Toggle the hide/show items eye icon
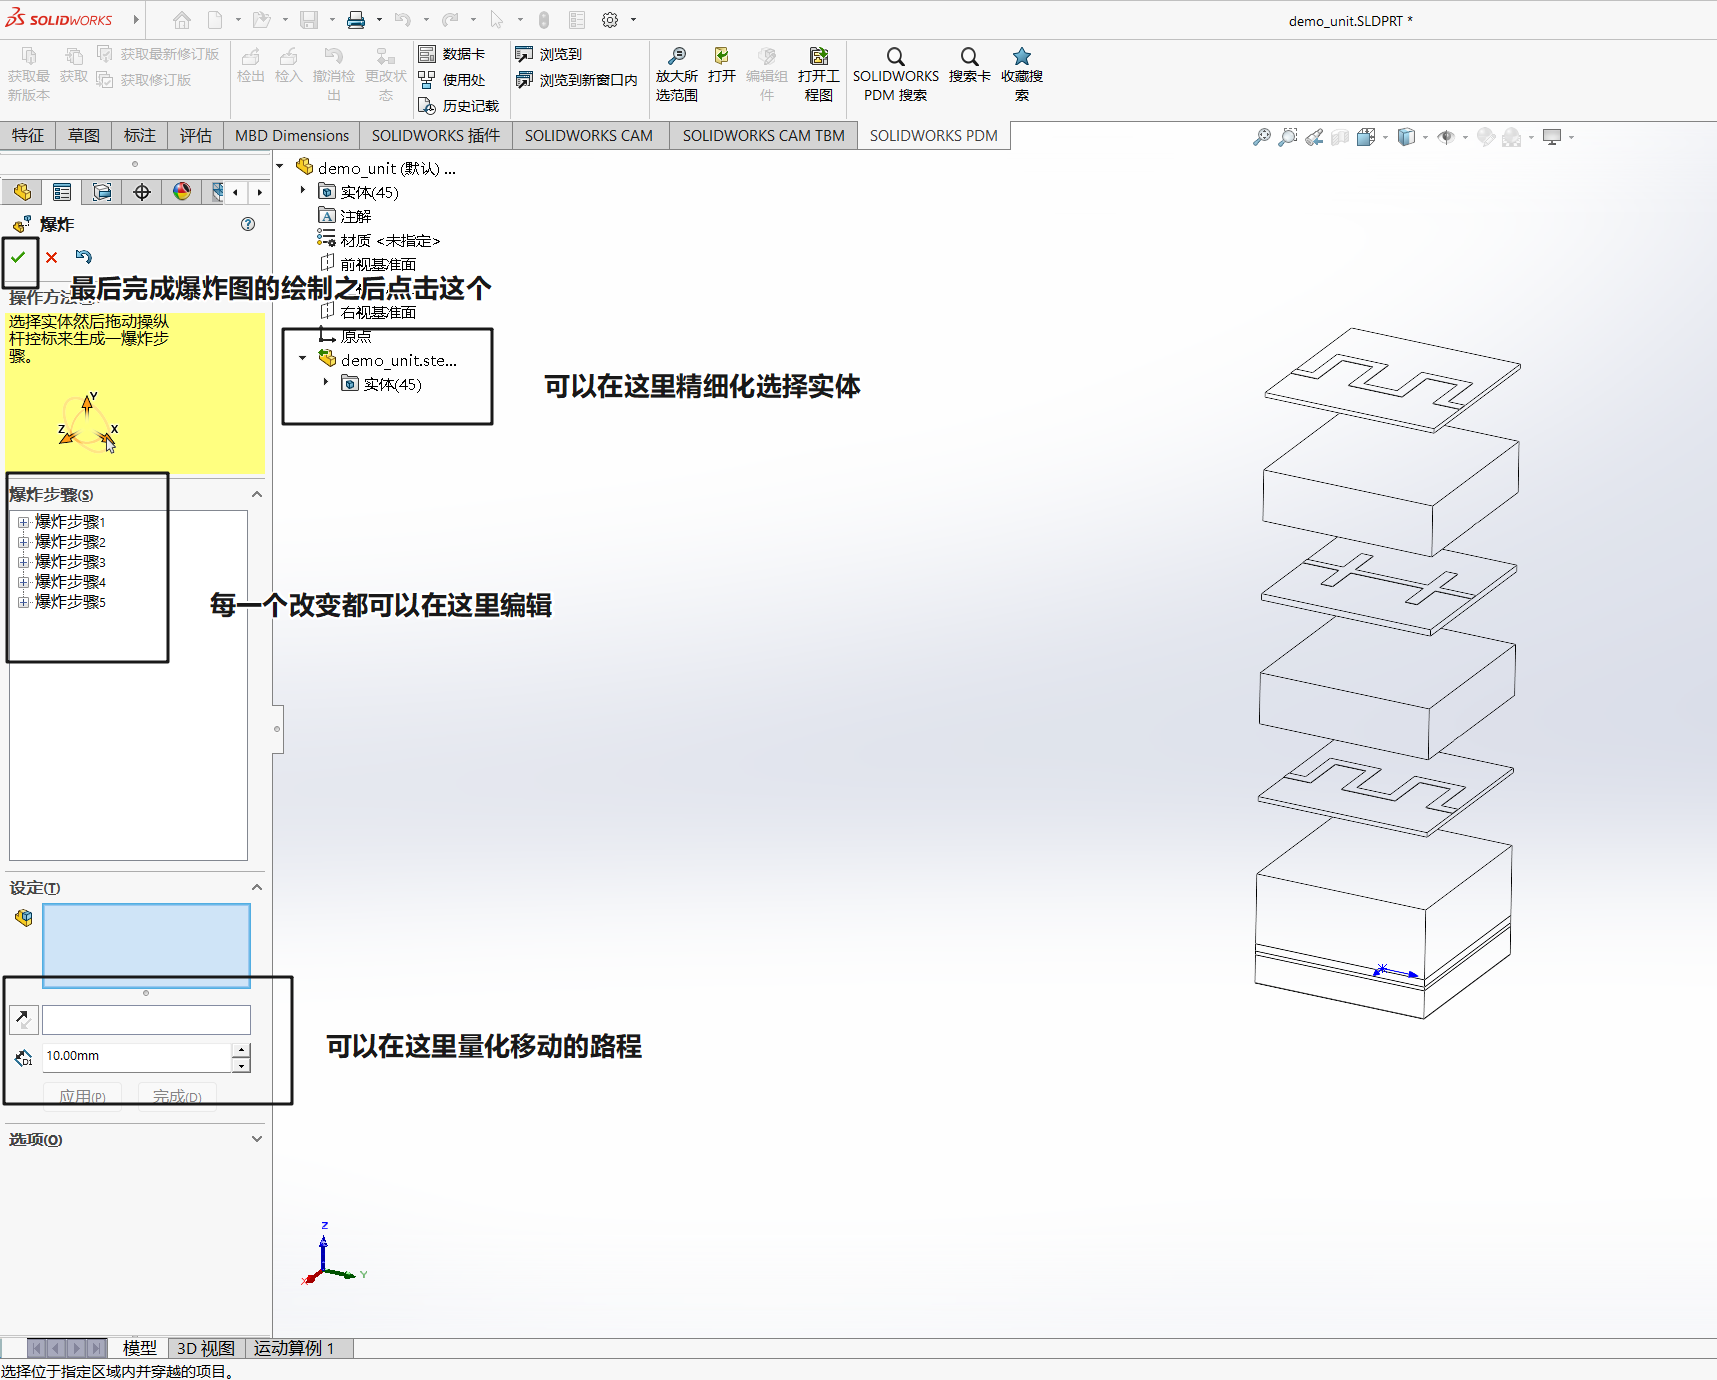This screenshot has width=1717, height=1380. (x=1446, y=137)
